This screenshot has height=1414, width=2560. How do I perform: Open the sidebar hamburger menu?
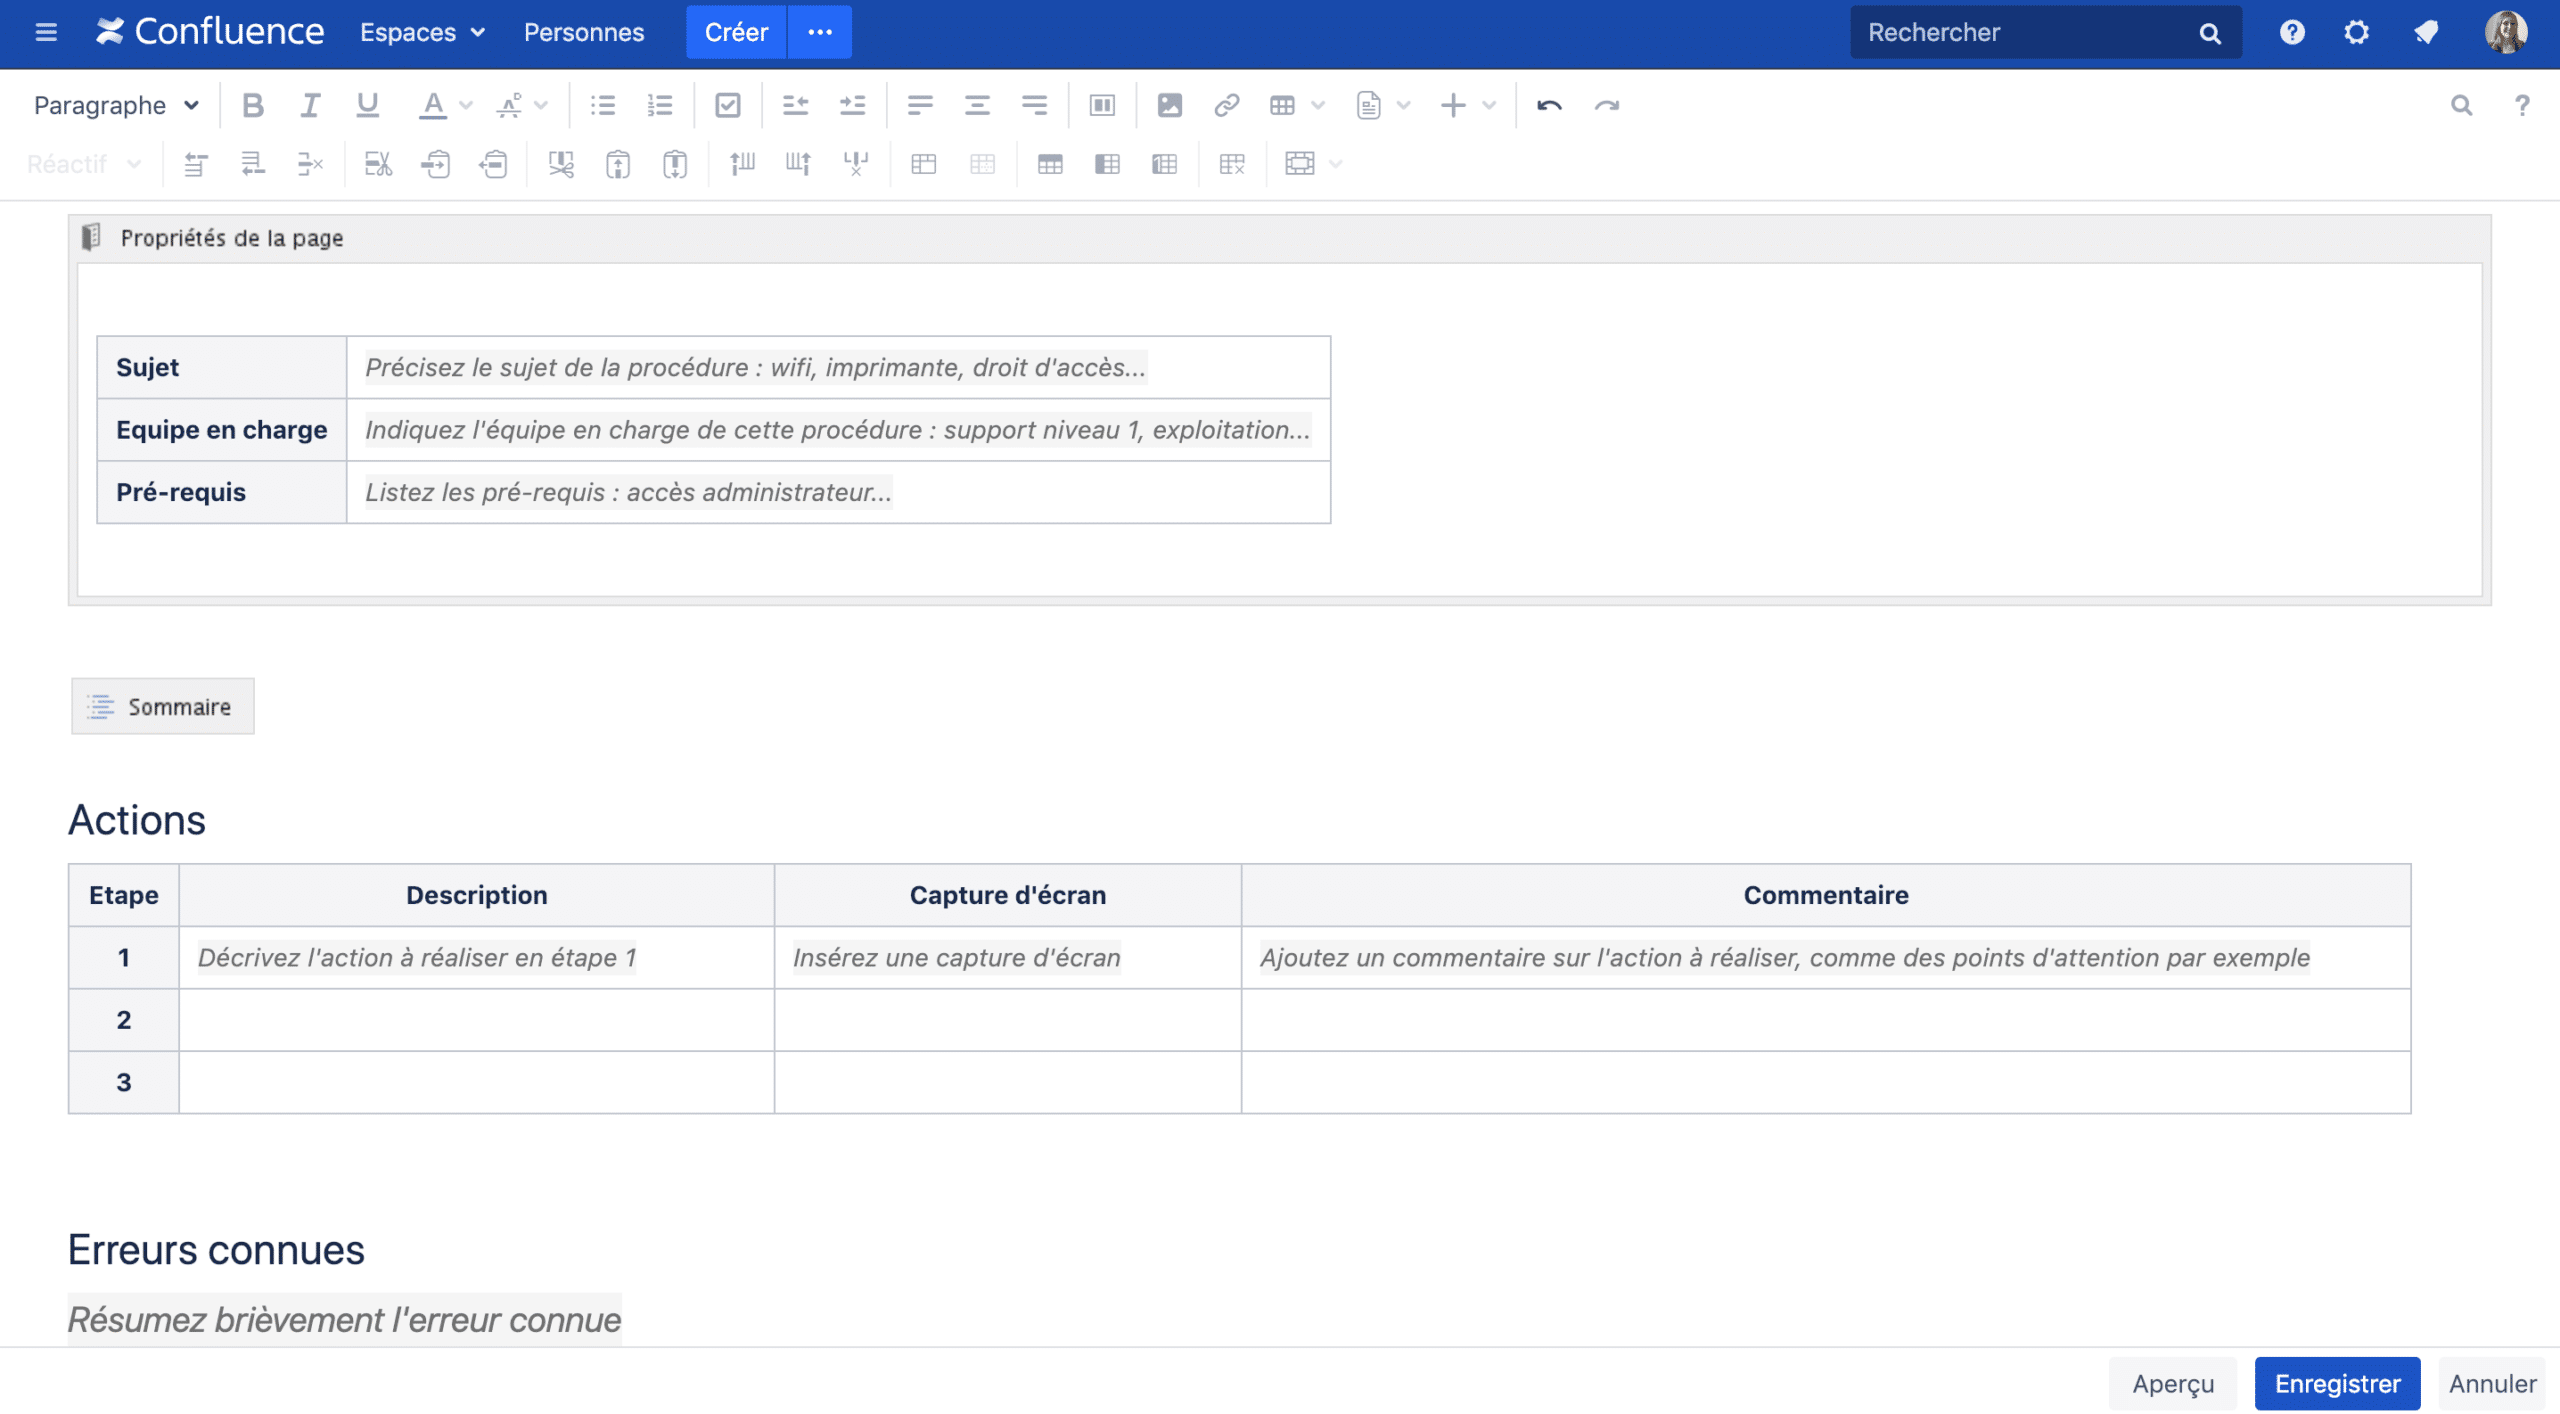[x=46, y=32]
